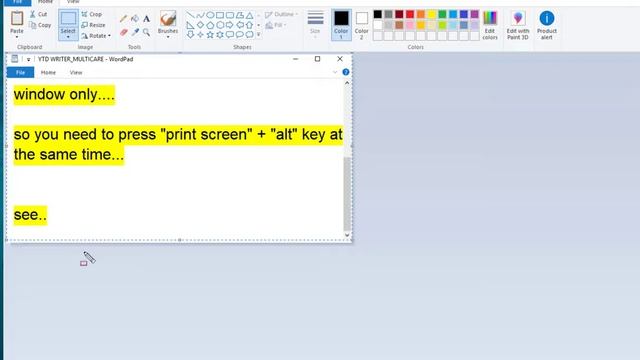Pick the orange color swatch
Viewport: 640px width, 360px height.
pos(420,14)
